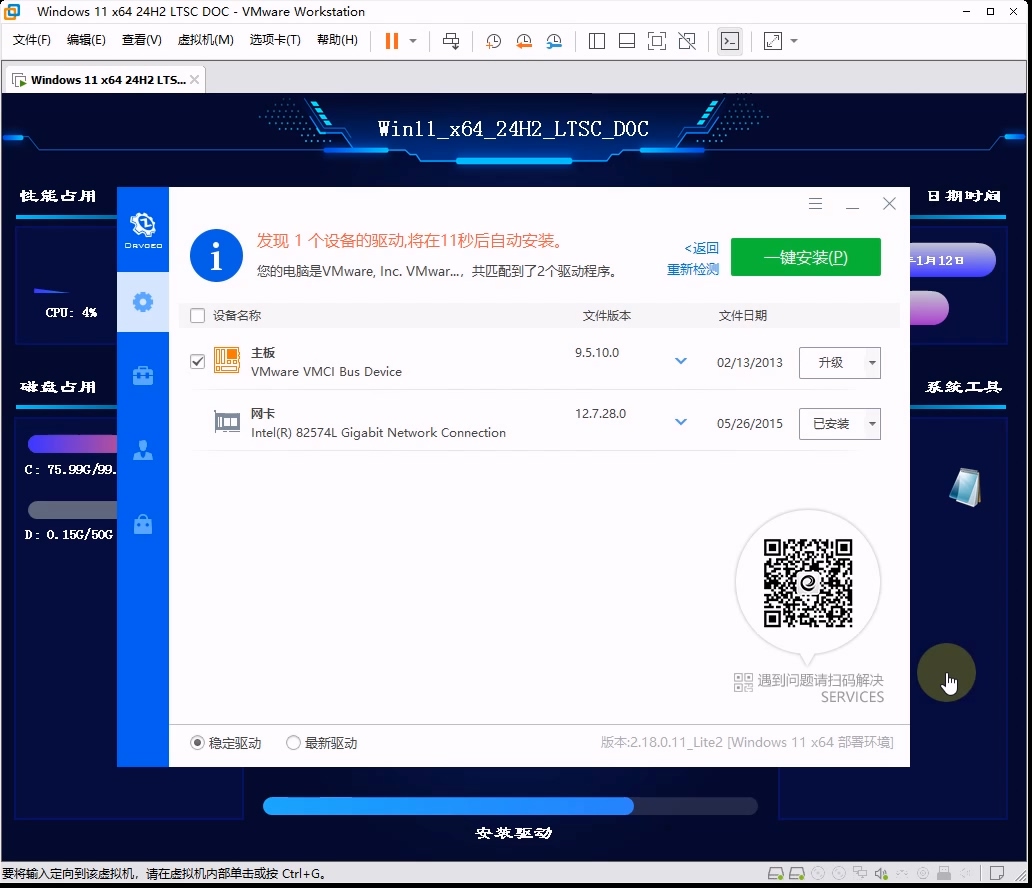The width and height of the screenshot is (1032, 888).
Task: Enter full screen mode icon
Action: pos(657,41)
